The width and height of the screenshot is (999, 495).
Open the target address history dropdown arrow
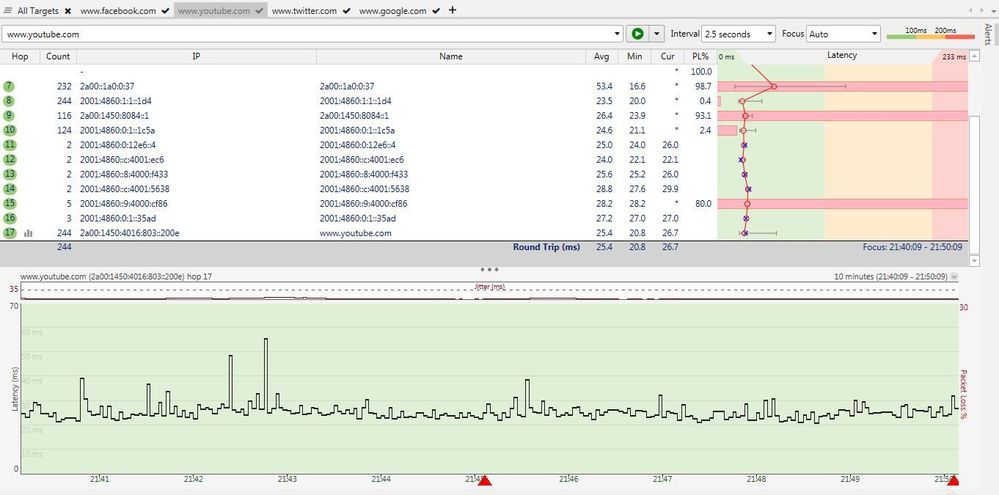point(617,34)
